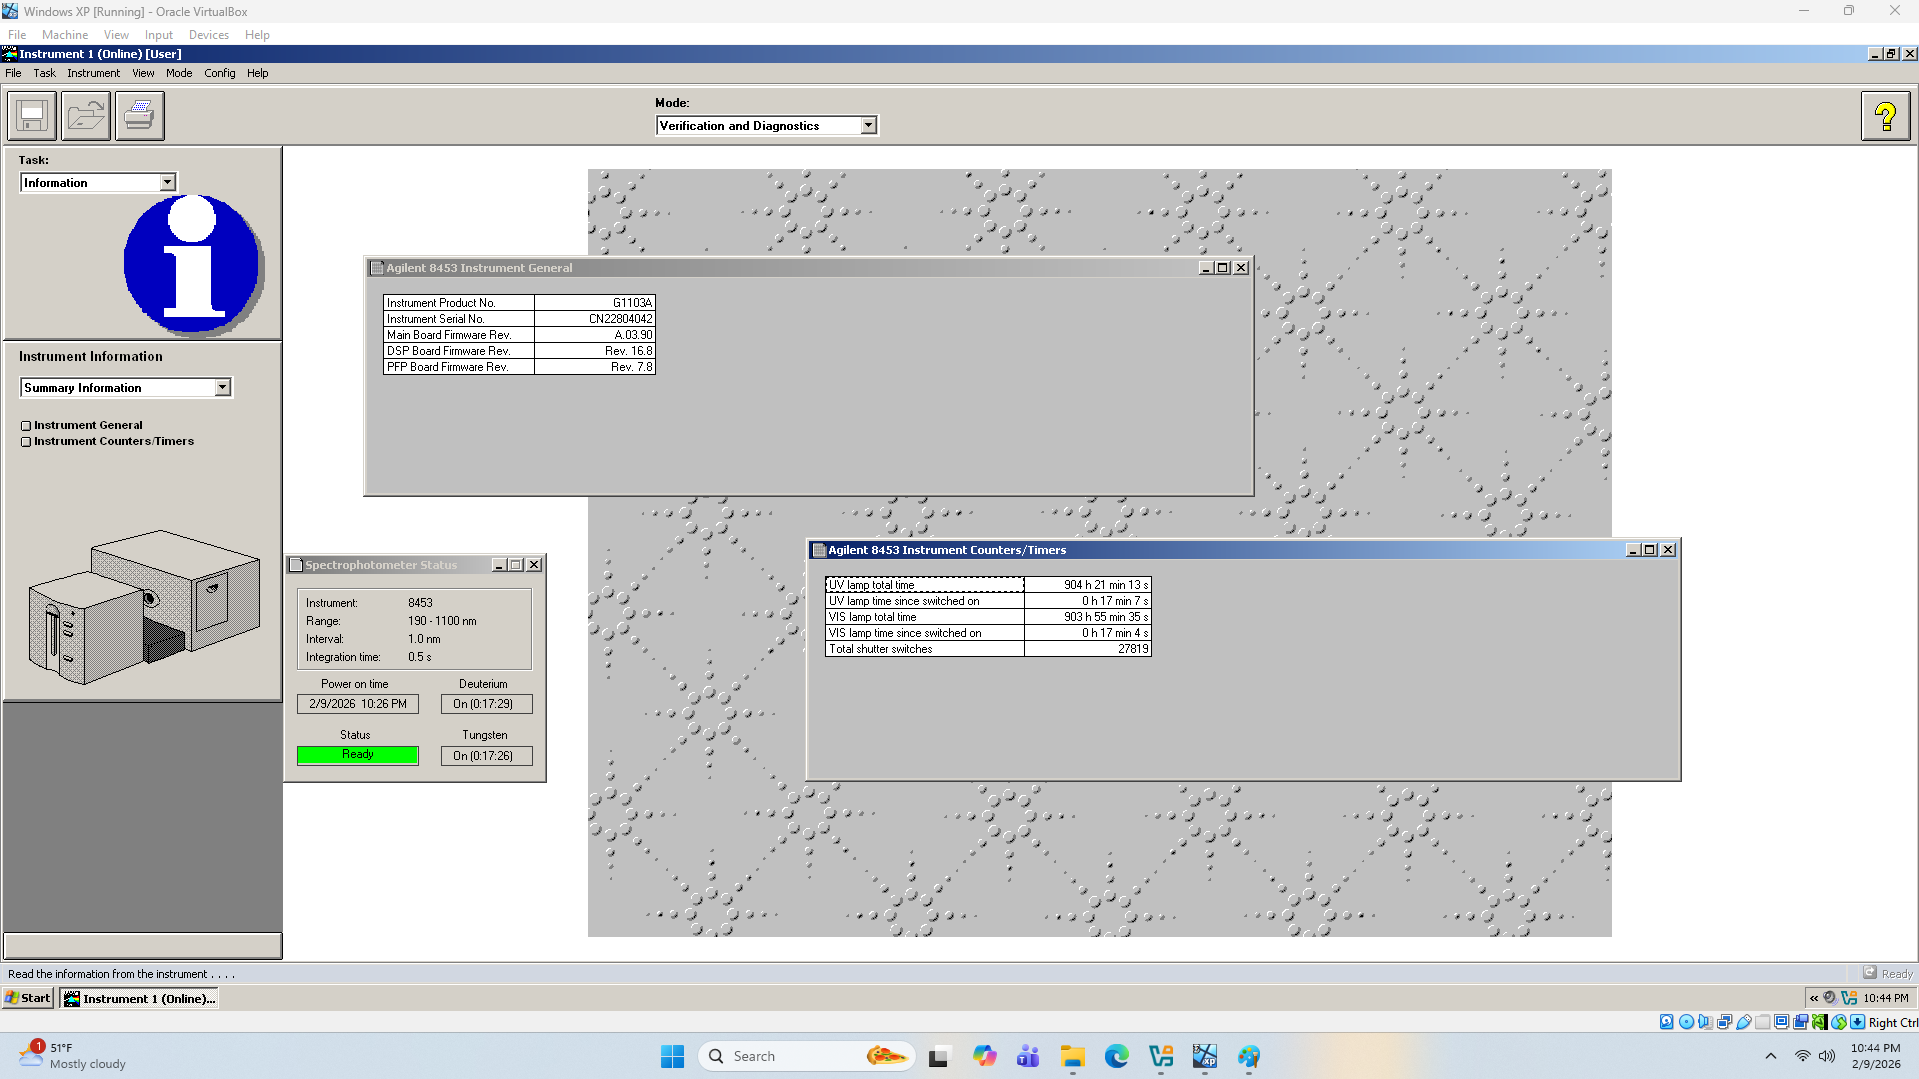This screenshot has width=1919, height=1079.
Task: Open the Summary Information dropdown arrow
Action: pyautogui.click(x=222, y=388)
